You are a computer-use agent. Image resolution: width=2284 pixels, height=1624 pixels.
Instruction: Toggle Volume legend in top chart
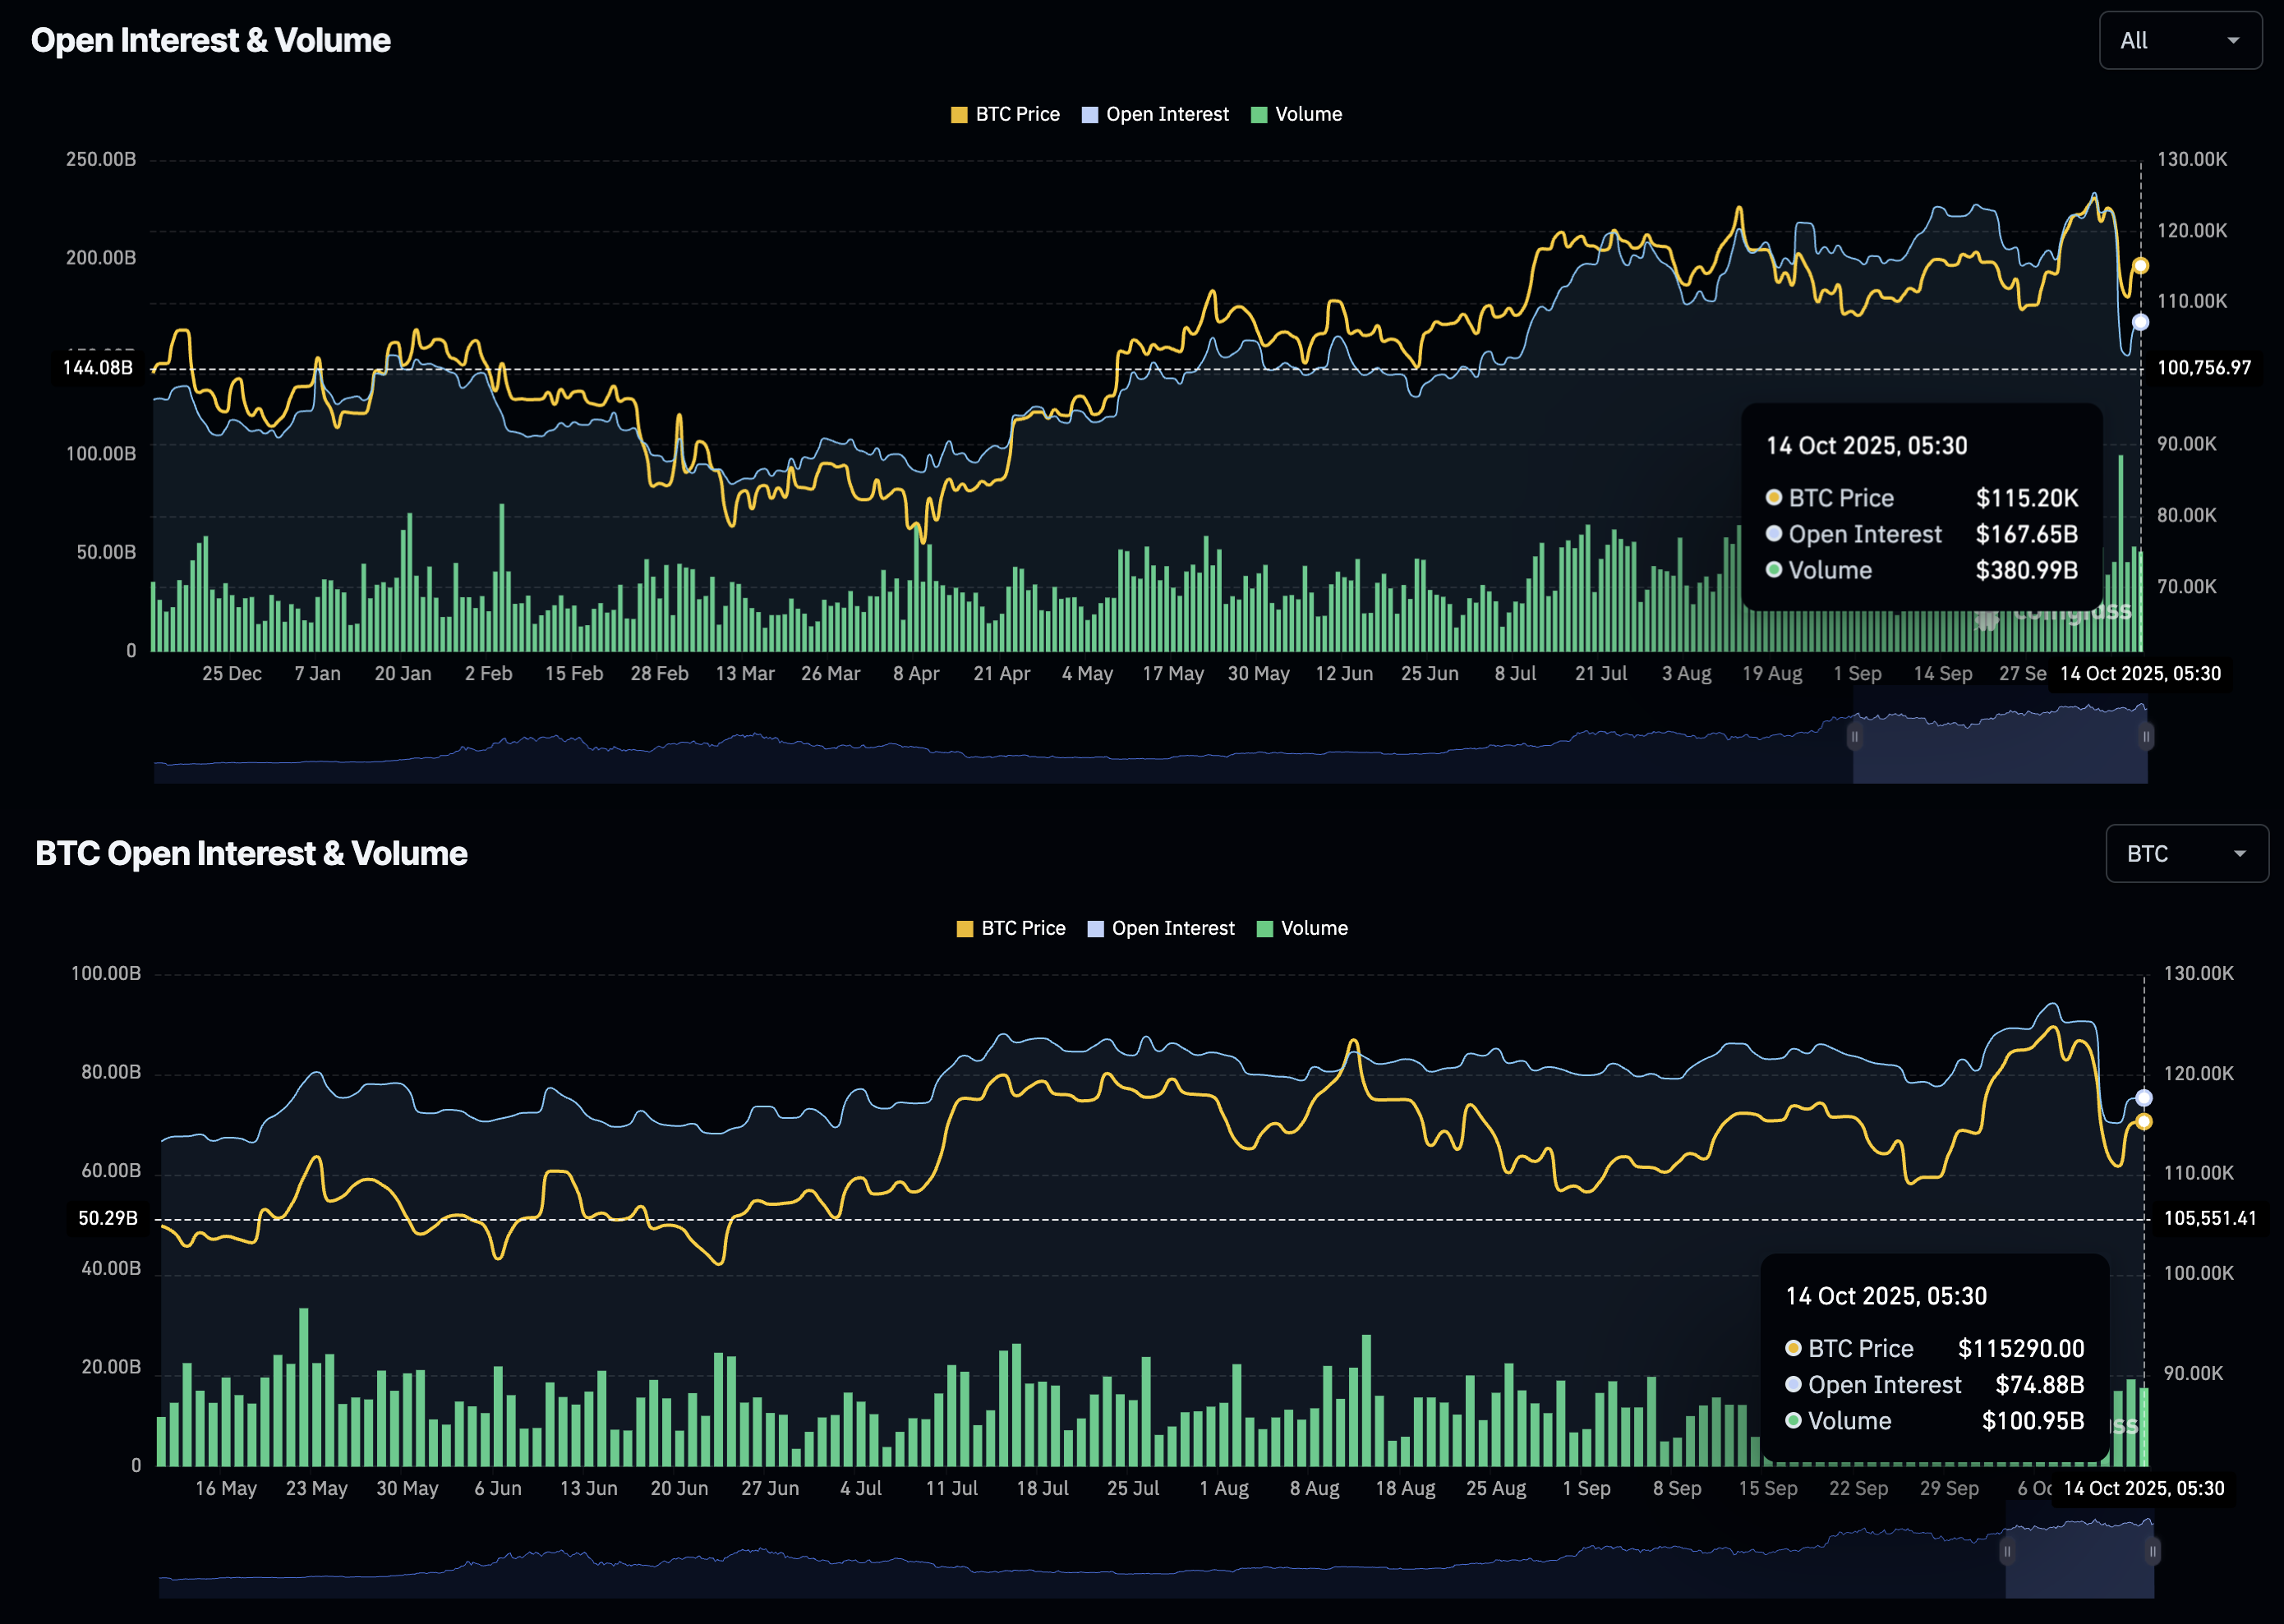pos(1307,114)
